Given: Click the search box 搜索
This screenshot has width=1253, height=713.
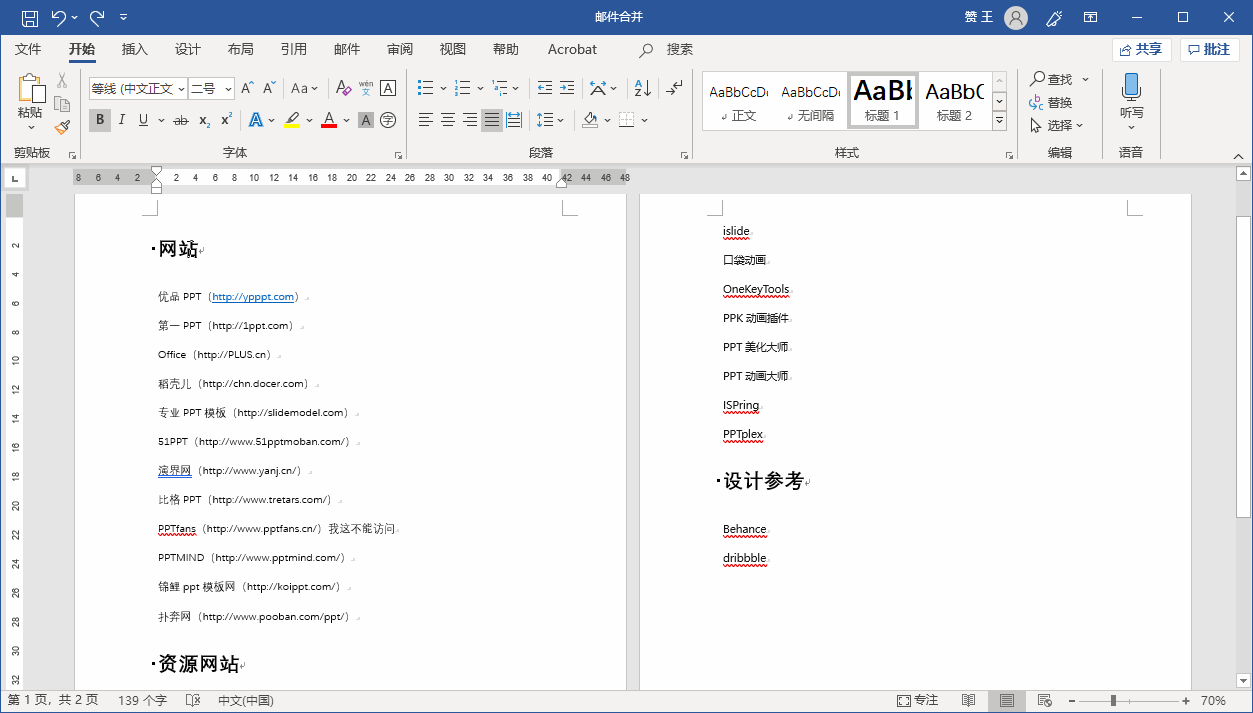Looking at the screenshot, I should tap(679, 49).
